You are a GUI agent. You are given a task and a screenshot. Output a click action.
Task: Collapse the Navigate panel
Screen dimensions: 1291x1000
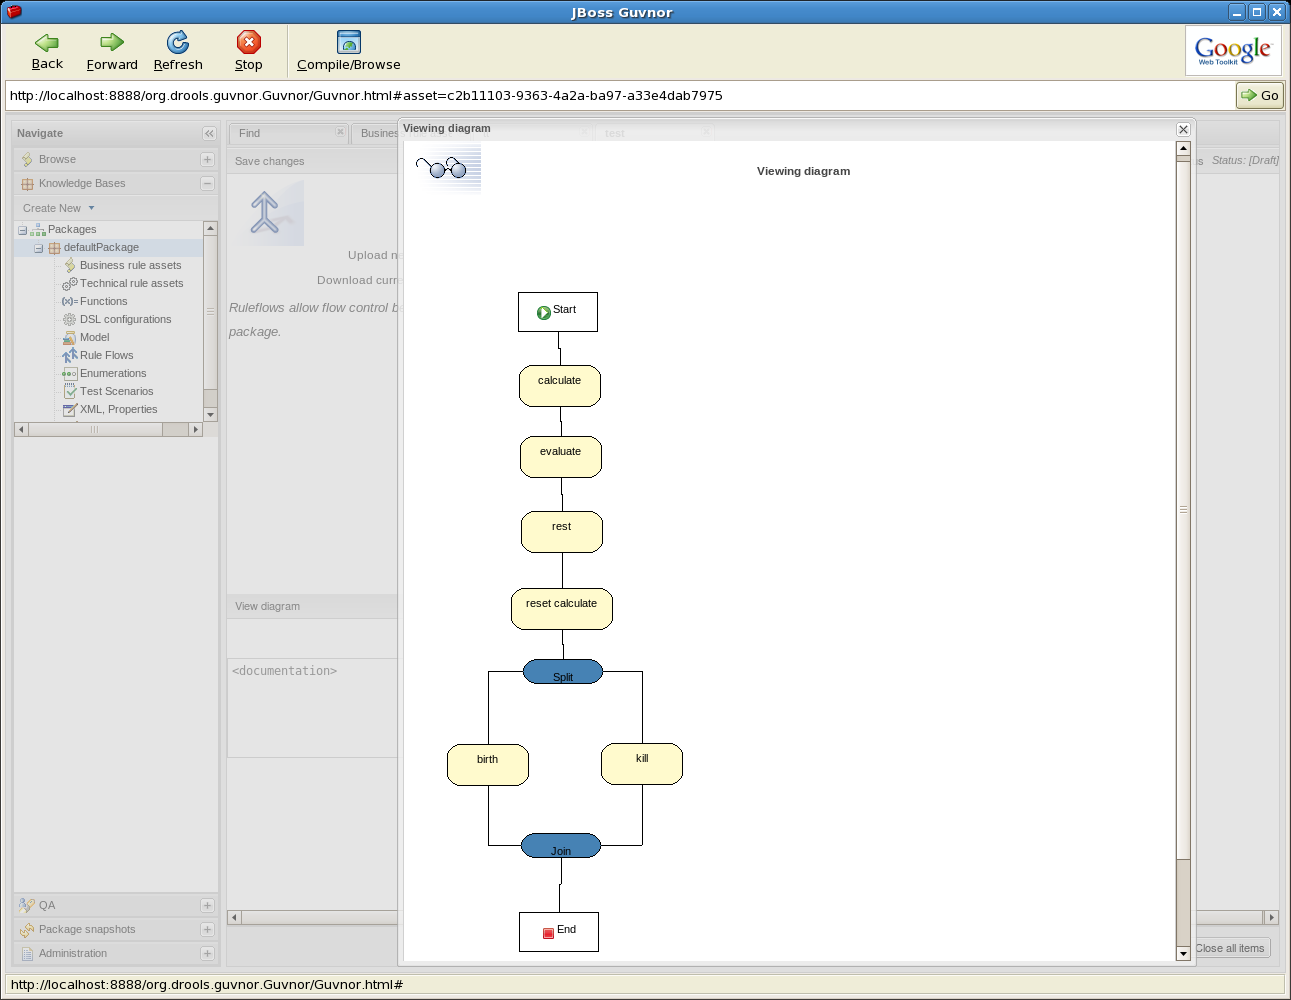tap(209, 134)
